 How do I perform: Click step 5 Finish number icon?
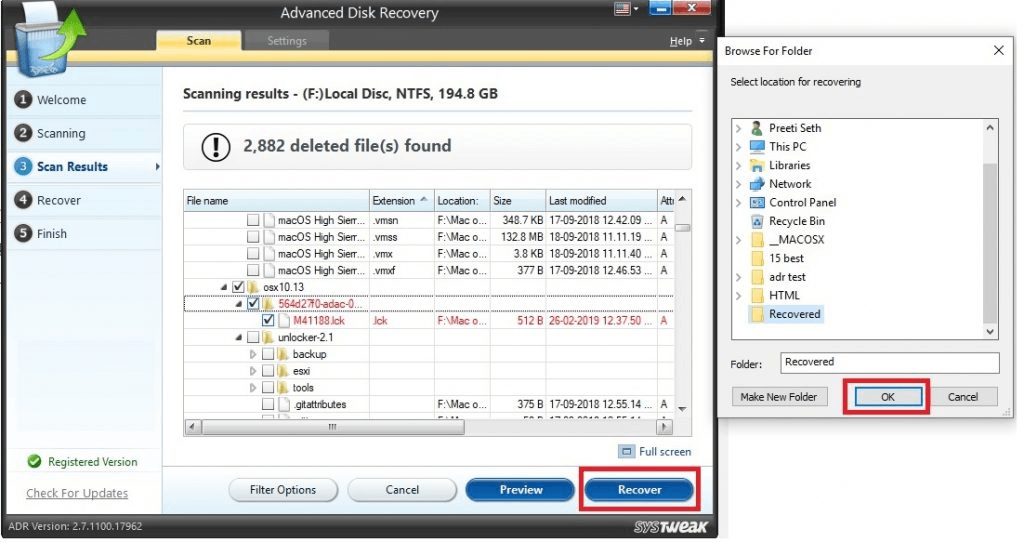coord(24,233)
